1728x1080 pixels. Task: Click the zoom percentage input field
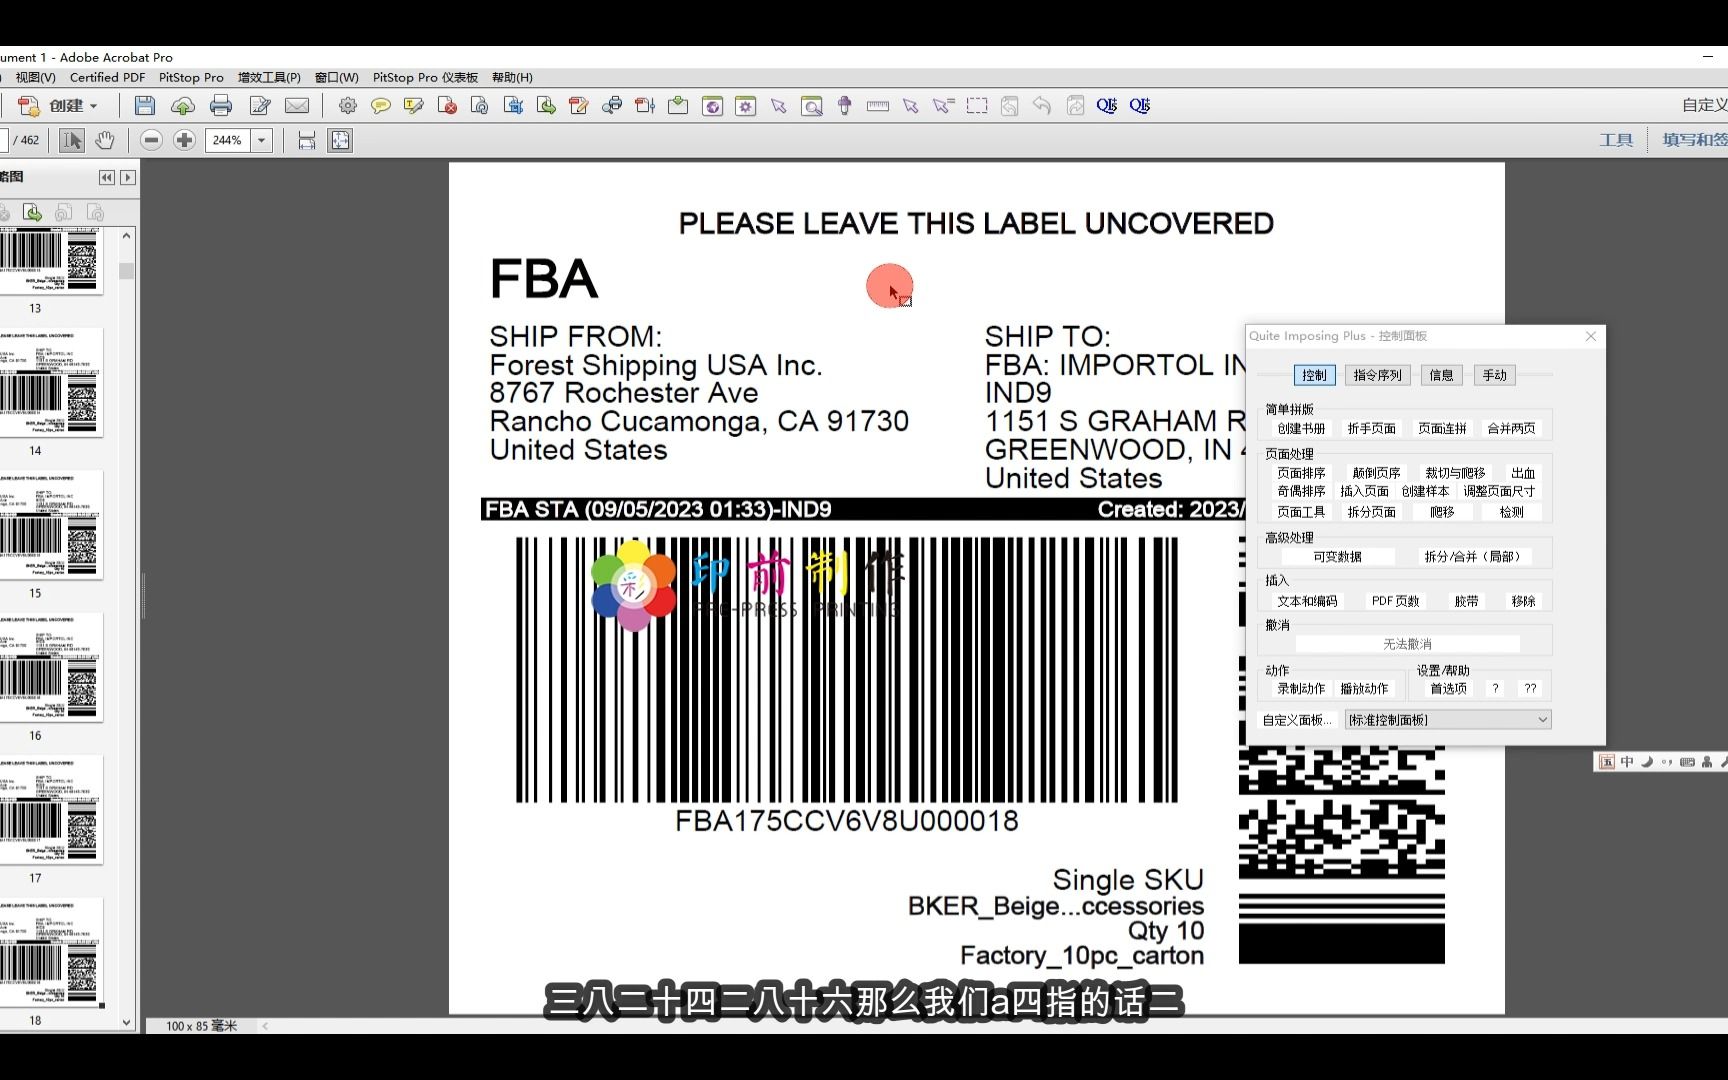point(228,141)
